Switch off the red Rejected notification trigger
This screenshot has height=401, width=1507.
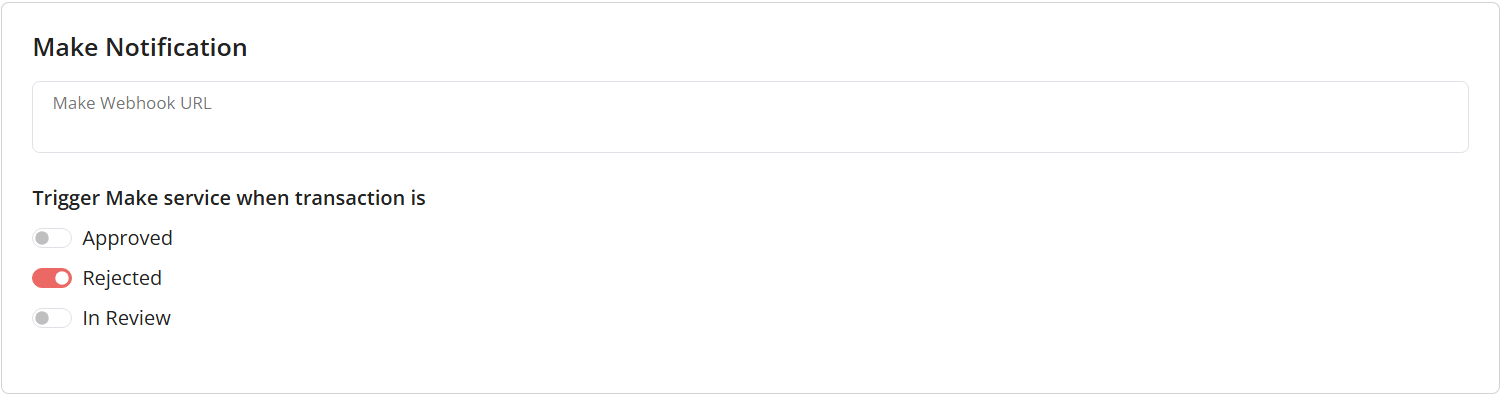coord(52,278)
